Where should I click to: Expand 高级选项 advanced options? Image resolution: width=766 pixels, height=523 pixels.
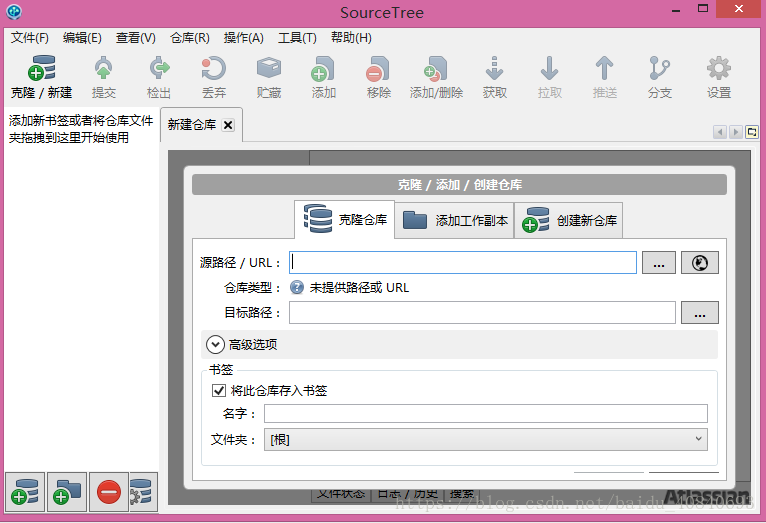pyautogui.click(x=215, y=344)
